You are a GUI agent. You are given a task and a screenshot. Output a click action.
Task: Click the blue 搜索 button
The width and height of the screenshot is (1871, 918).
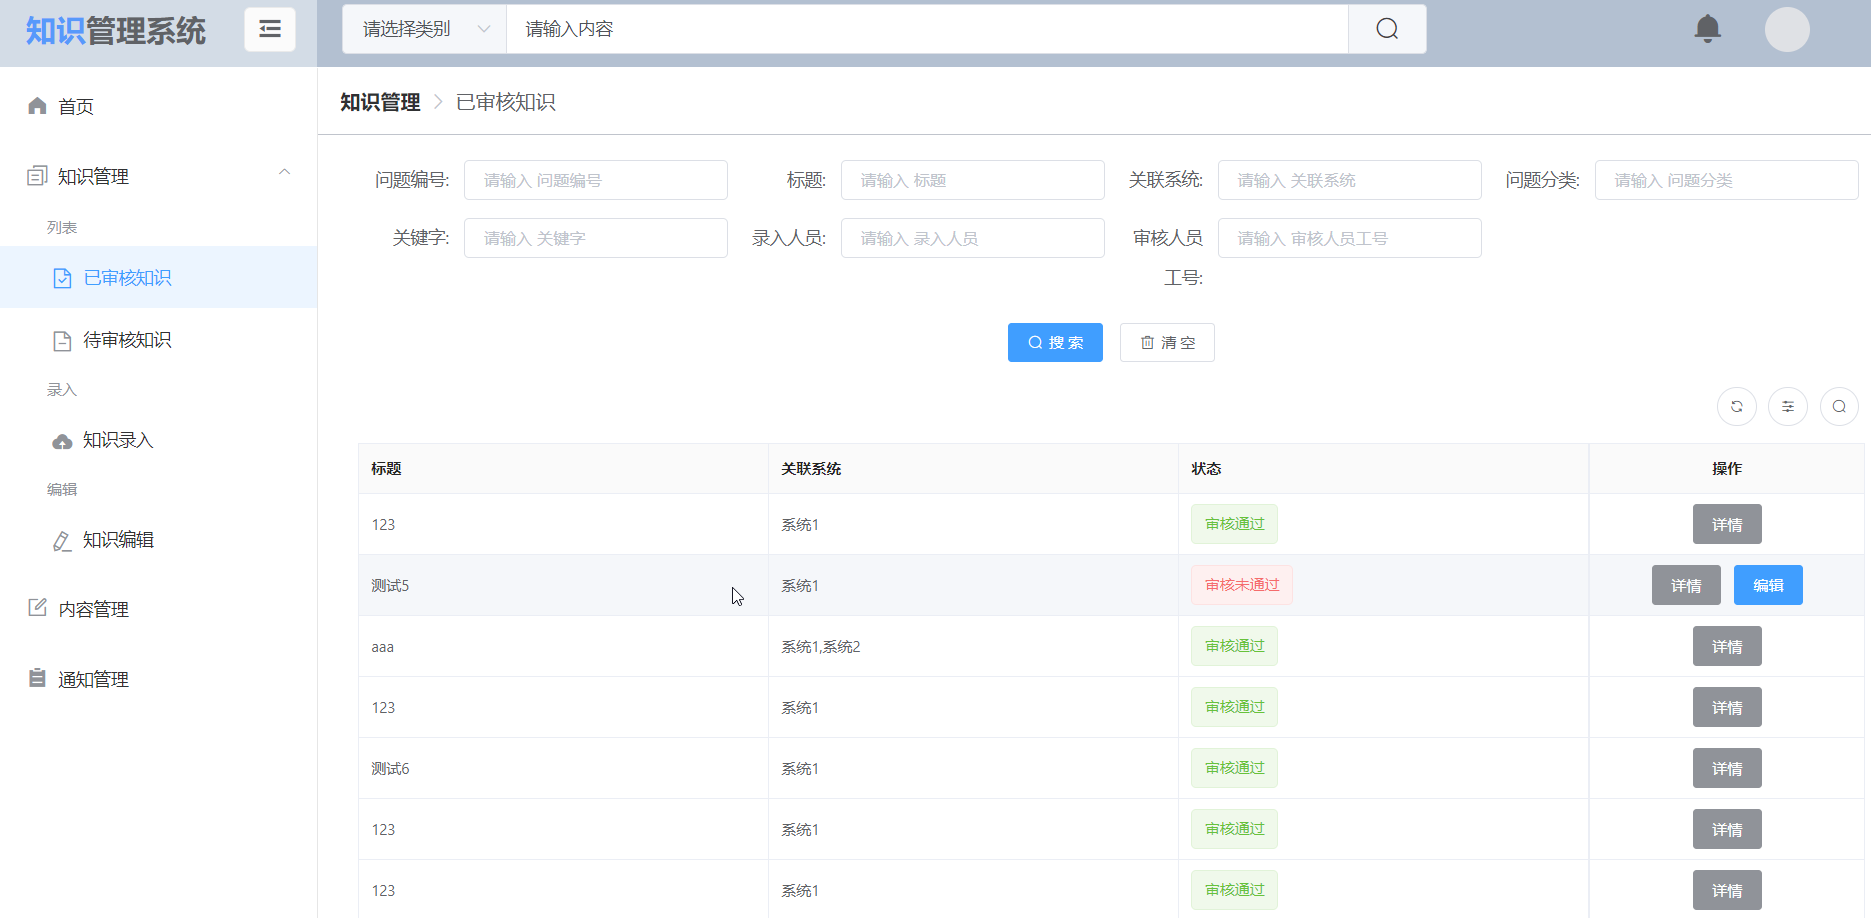pyautogui.click(x=1055, y=342)
